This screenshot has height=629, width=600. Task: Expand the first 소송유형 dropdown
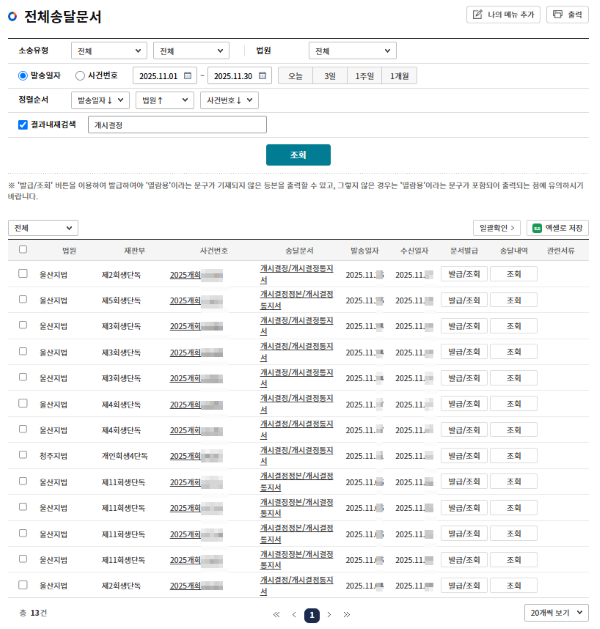point(109,51)
